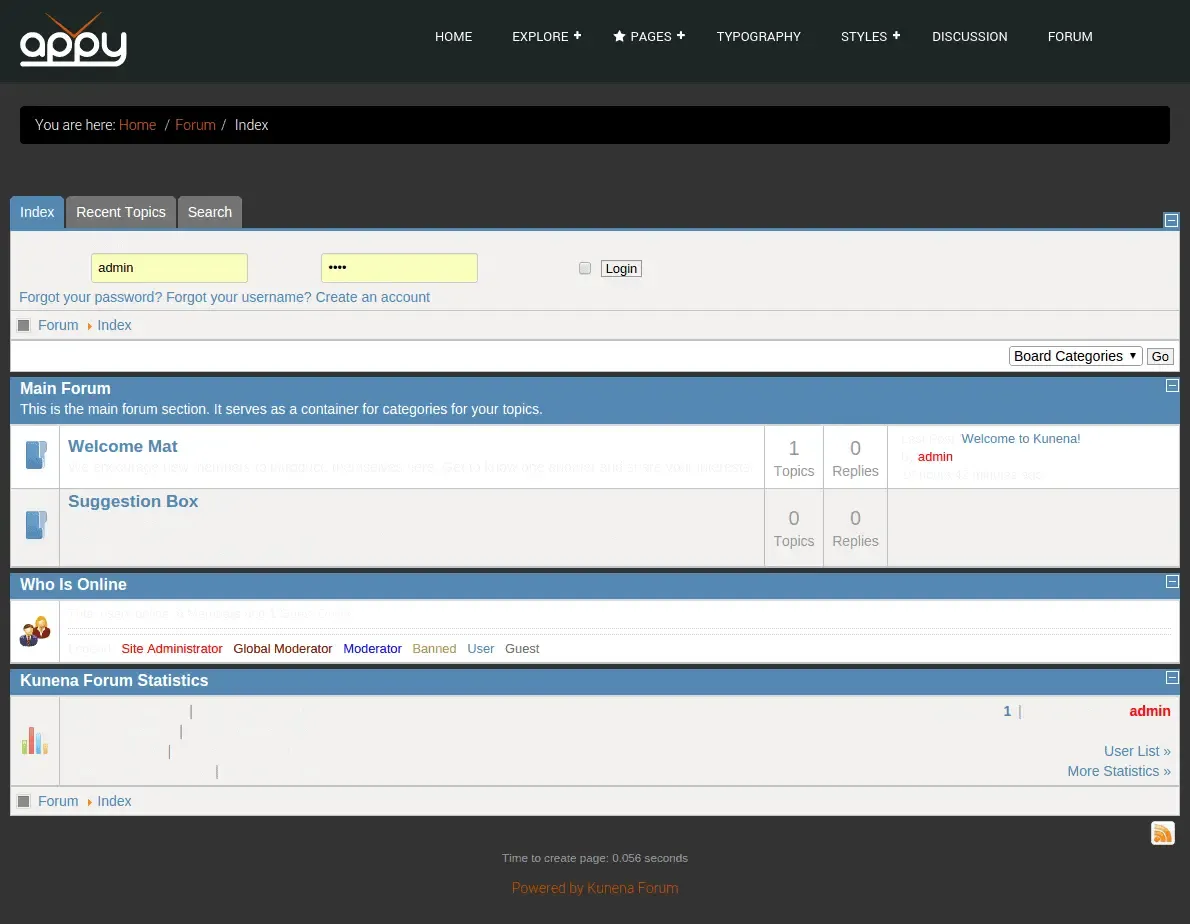Expand the Explore menu

click(546, 36)
